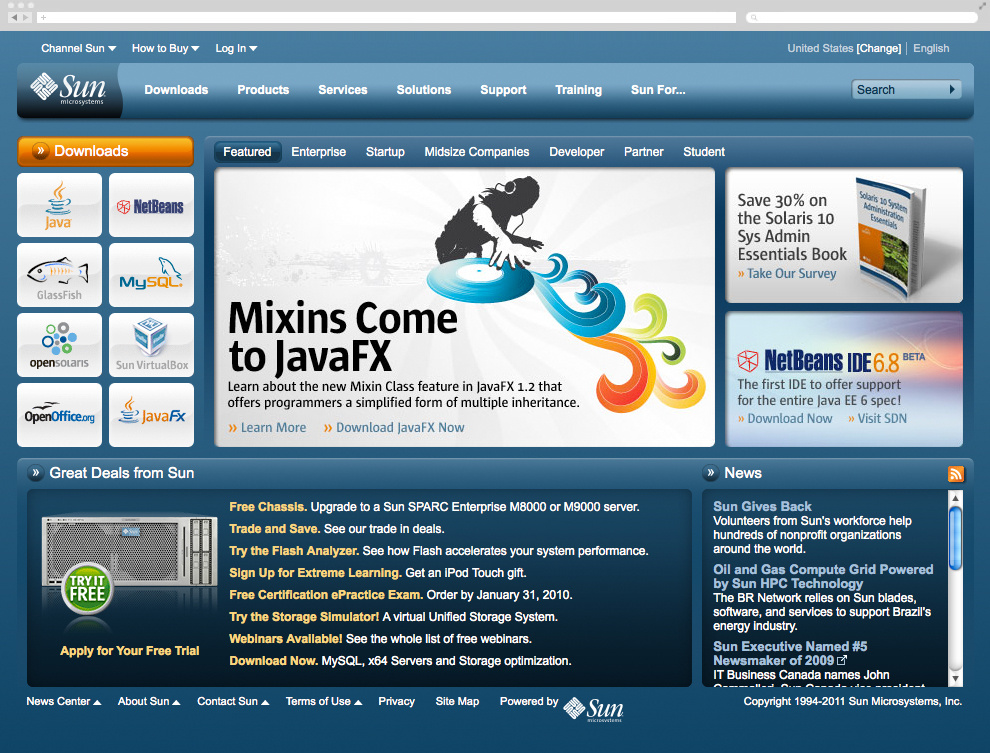Select the Java download icon

[x=59, y=205]
